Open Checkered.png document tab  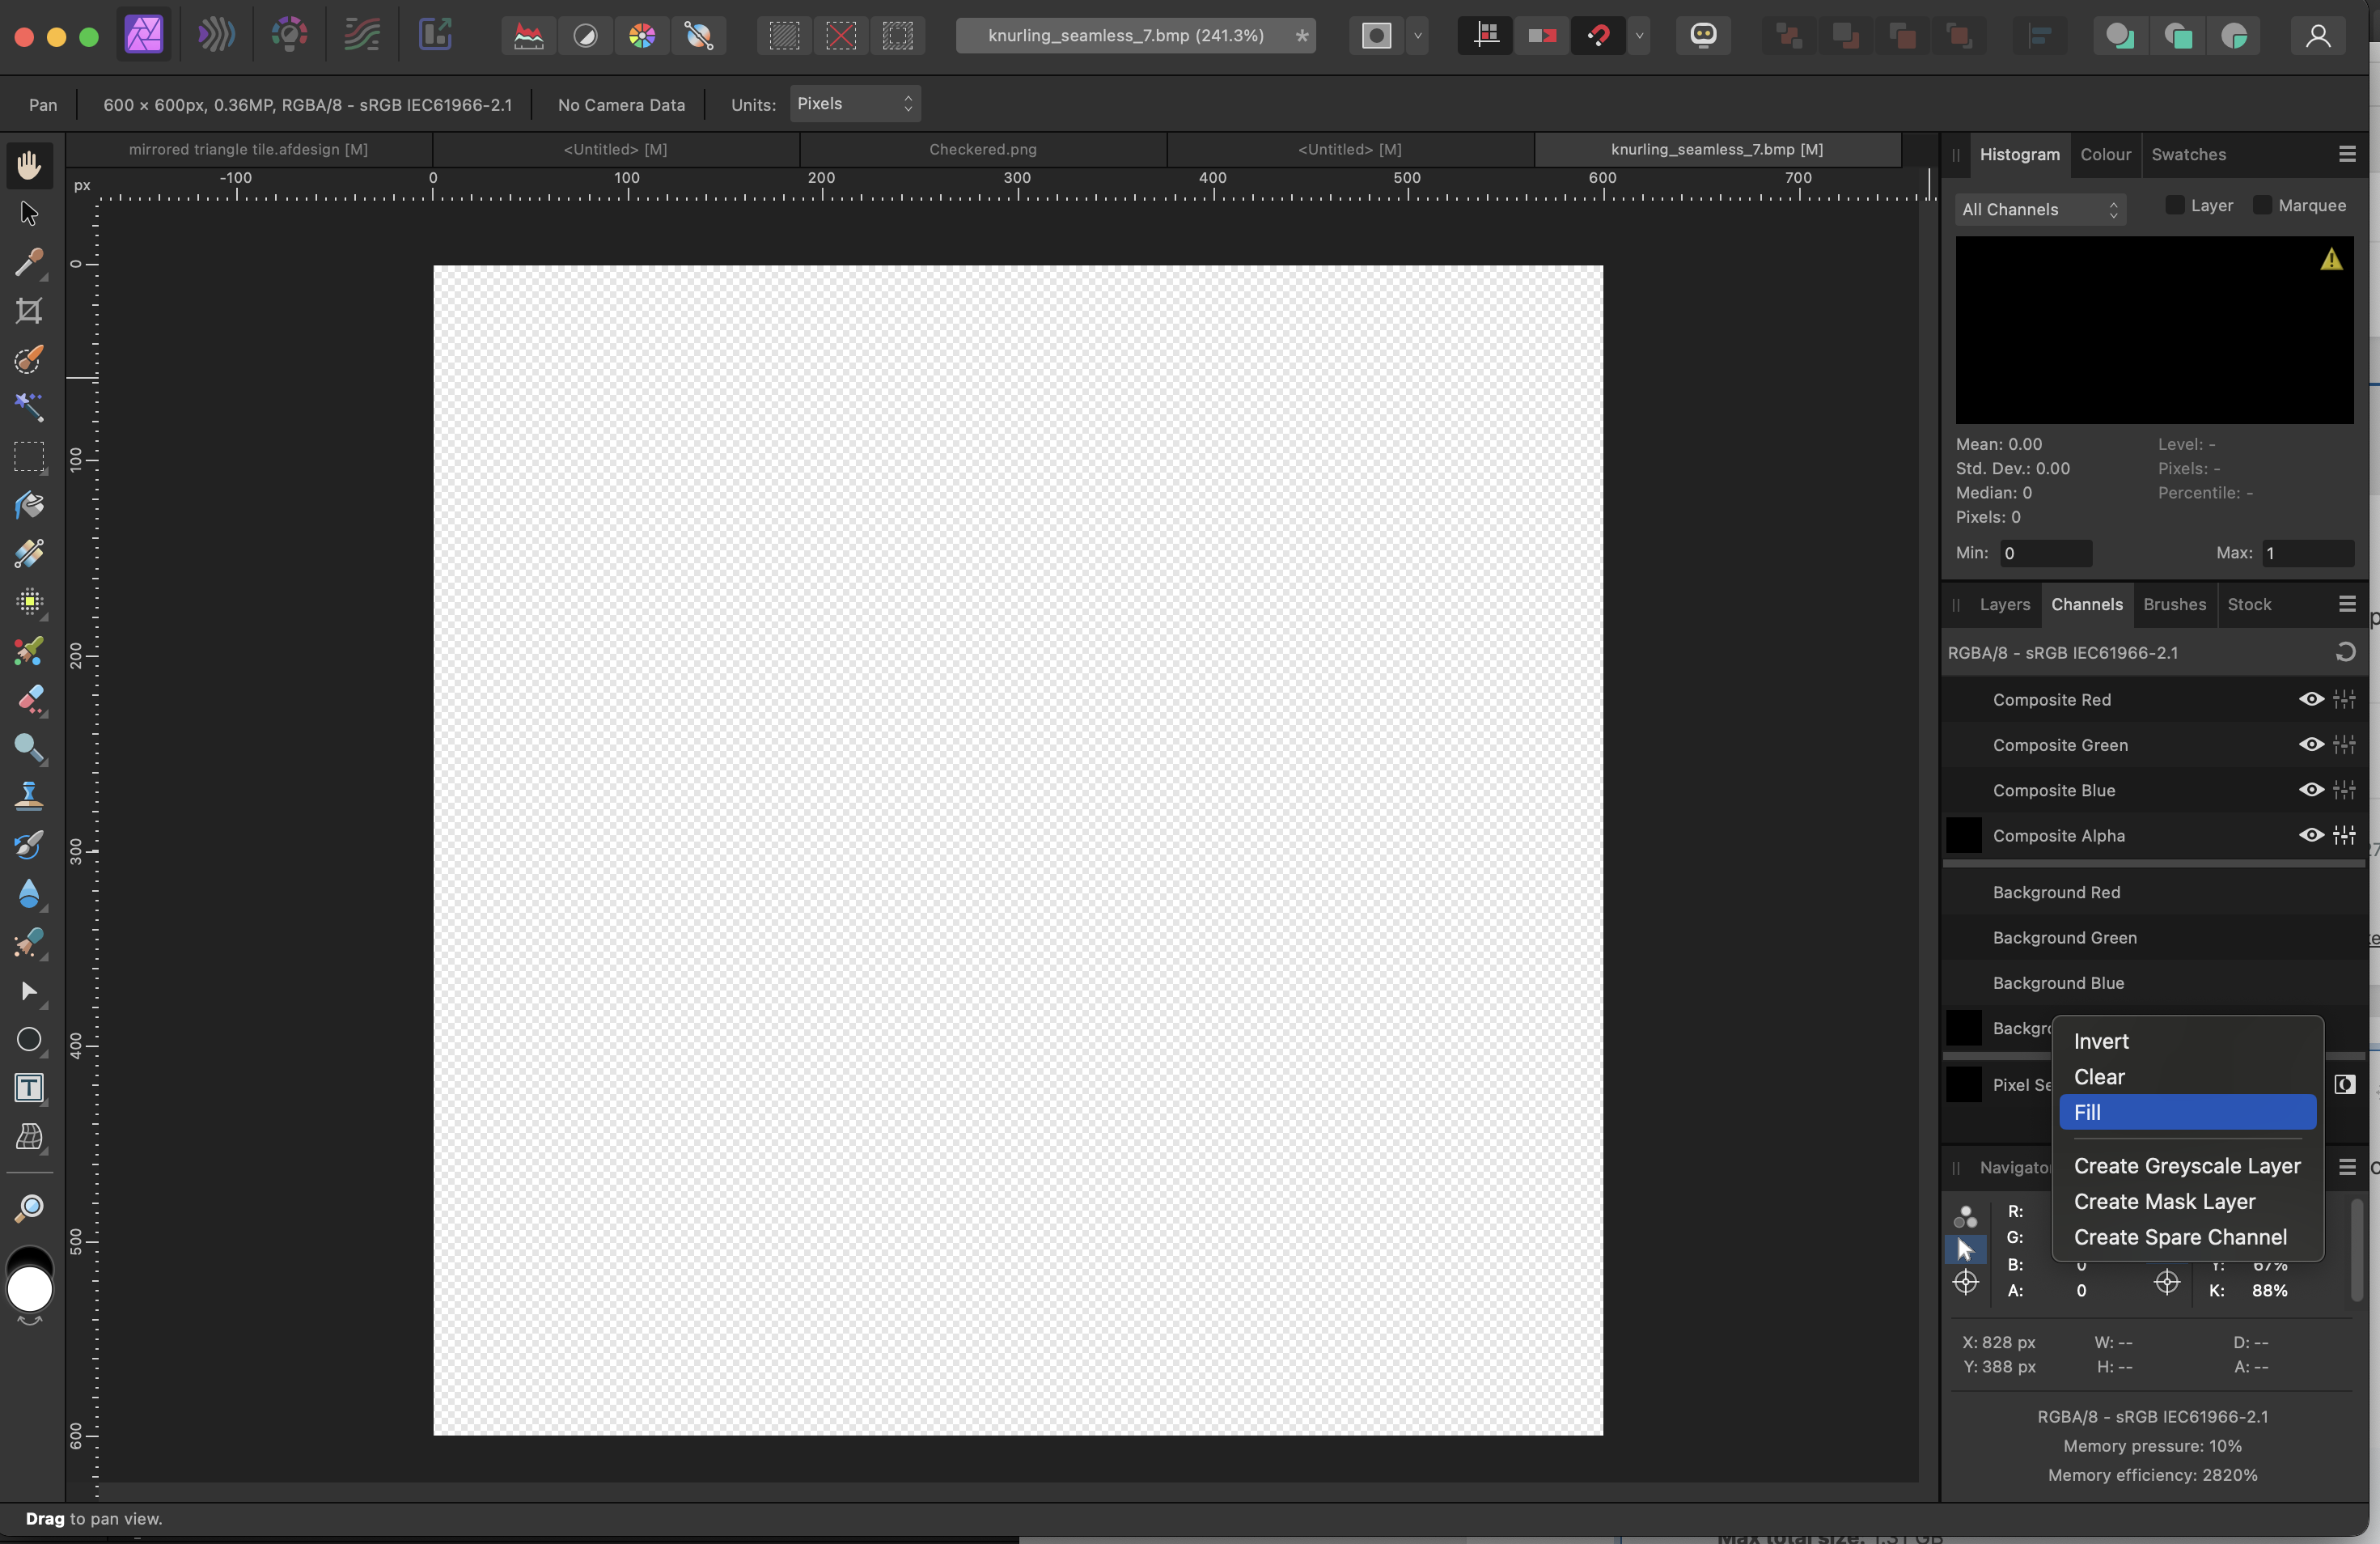pos(983,149)
